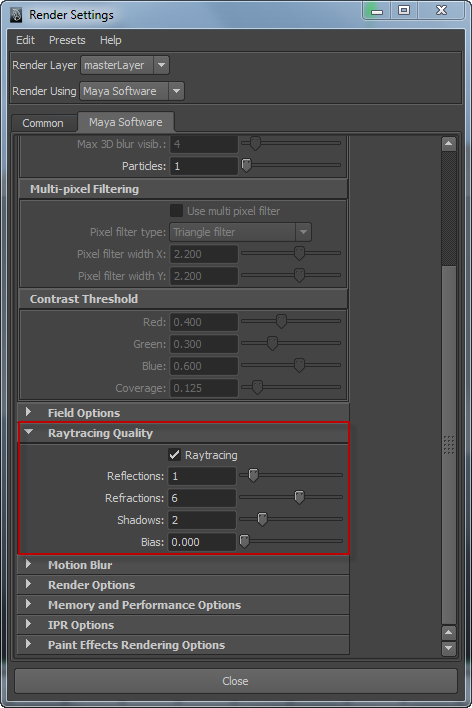Click the Multi-pixel Filtering section header
Screen dimensions: 472x708
coord(183,189)
